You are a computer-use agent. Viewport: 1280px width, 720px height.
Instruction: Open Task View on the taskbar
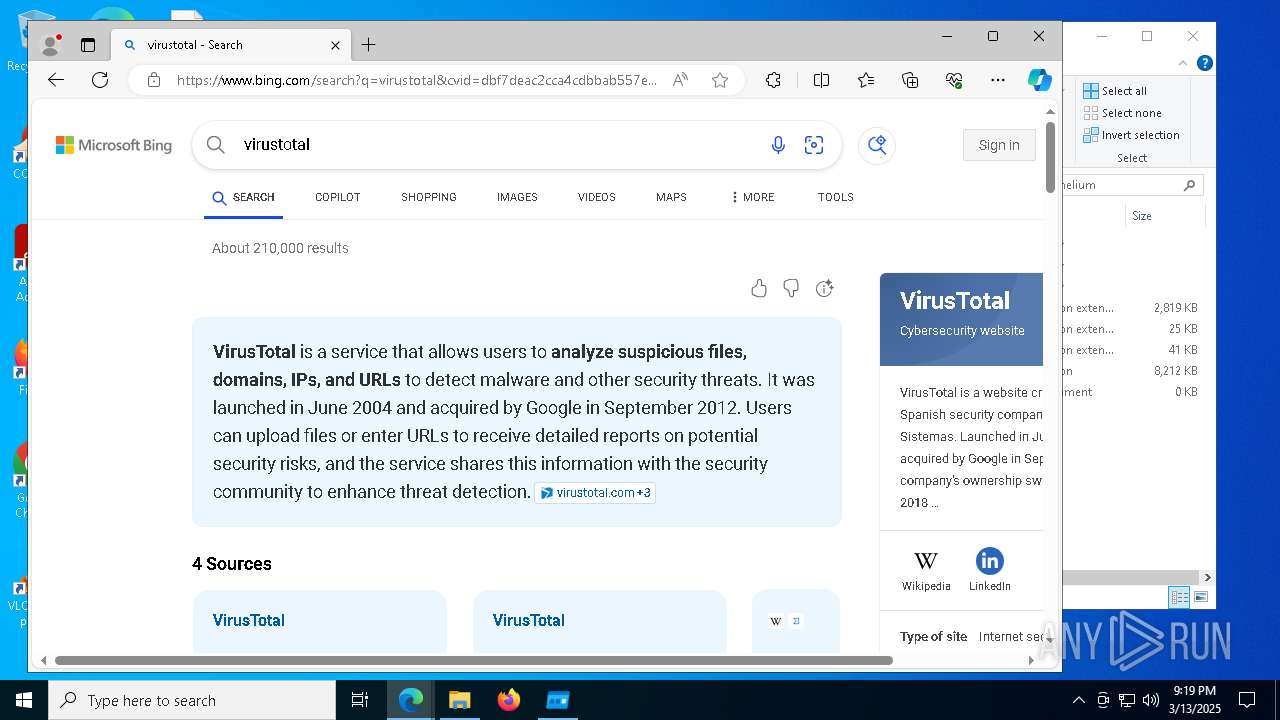(x=360, y=700)
